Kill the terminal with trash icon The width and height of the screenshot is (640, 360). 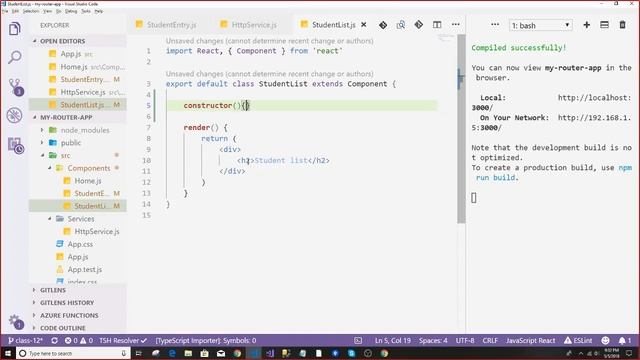click(x=622, y=25)
